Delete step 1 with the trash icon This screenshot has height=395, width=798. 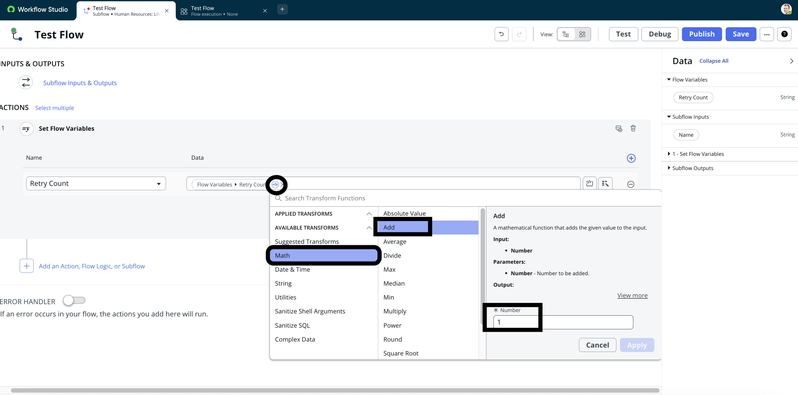633,129
